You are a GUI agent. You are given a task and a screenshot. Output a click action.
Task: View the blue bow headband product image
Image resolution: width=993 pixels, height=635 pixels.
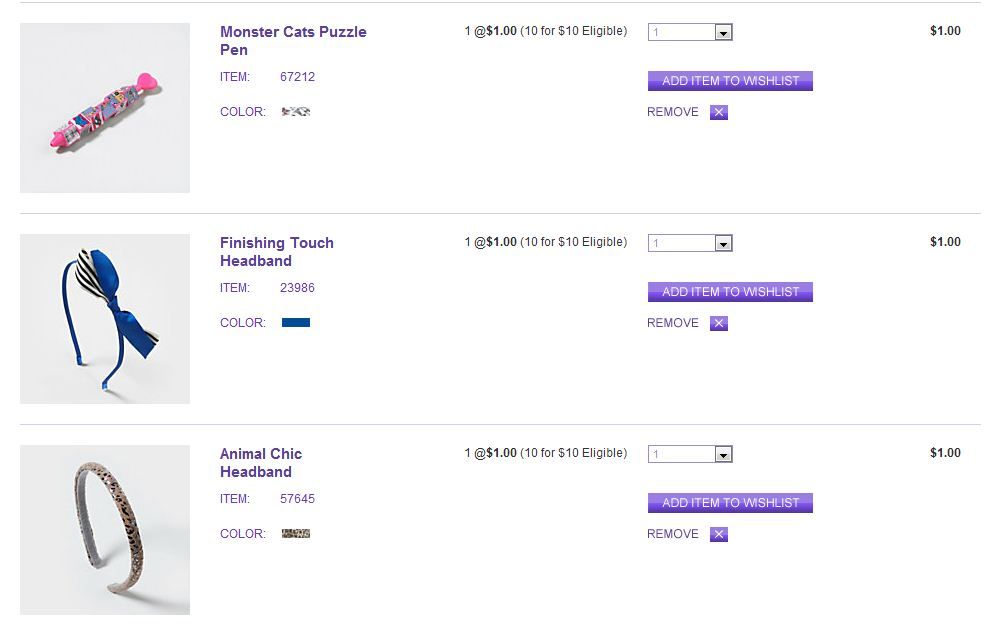tap(105, 319)
